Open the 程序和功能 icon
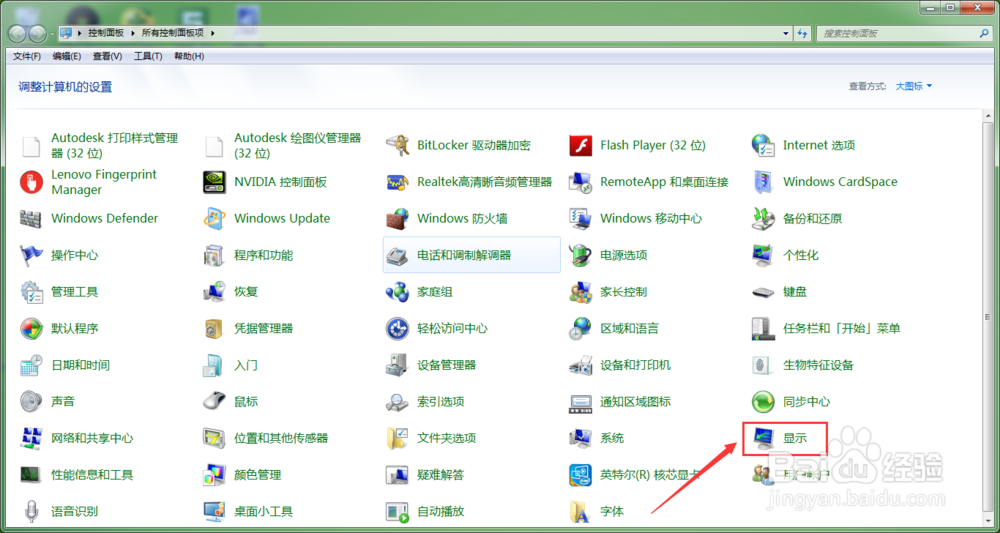The width and height of the screenshot is (1000, 533). click(x=214, y=255)
